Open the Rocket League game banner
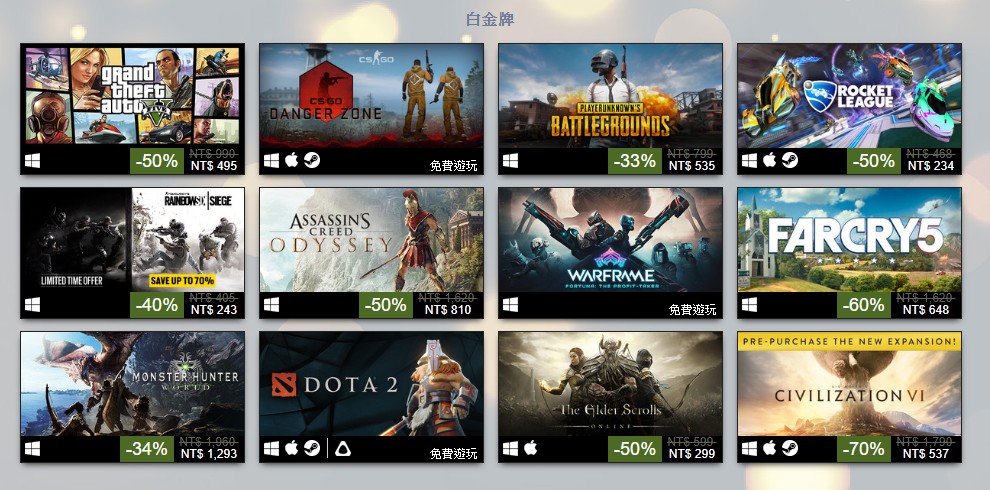990x490 pixels. point(849,95)
